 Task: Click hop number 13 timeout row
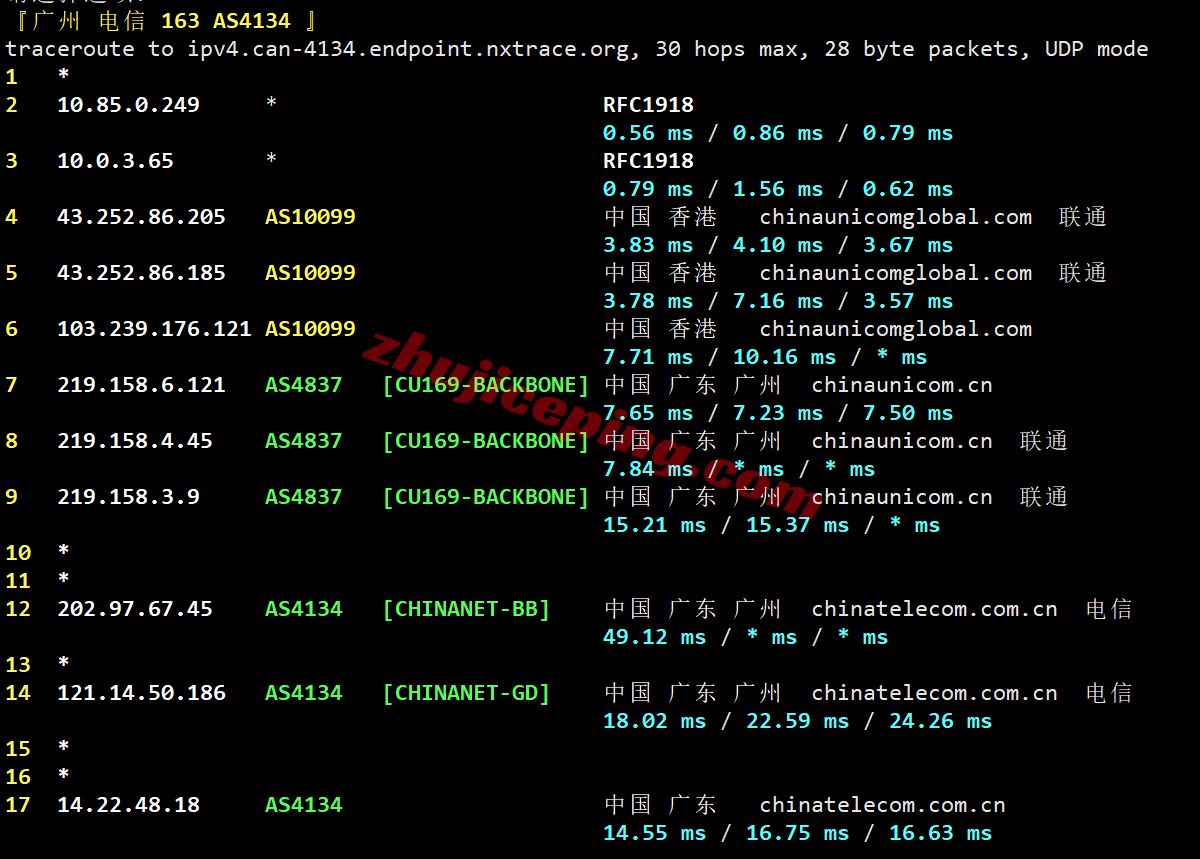(38, 665)
